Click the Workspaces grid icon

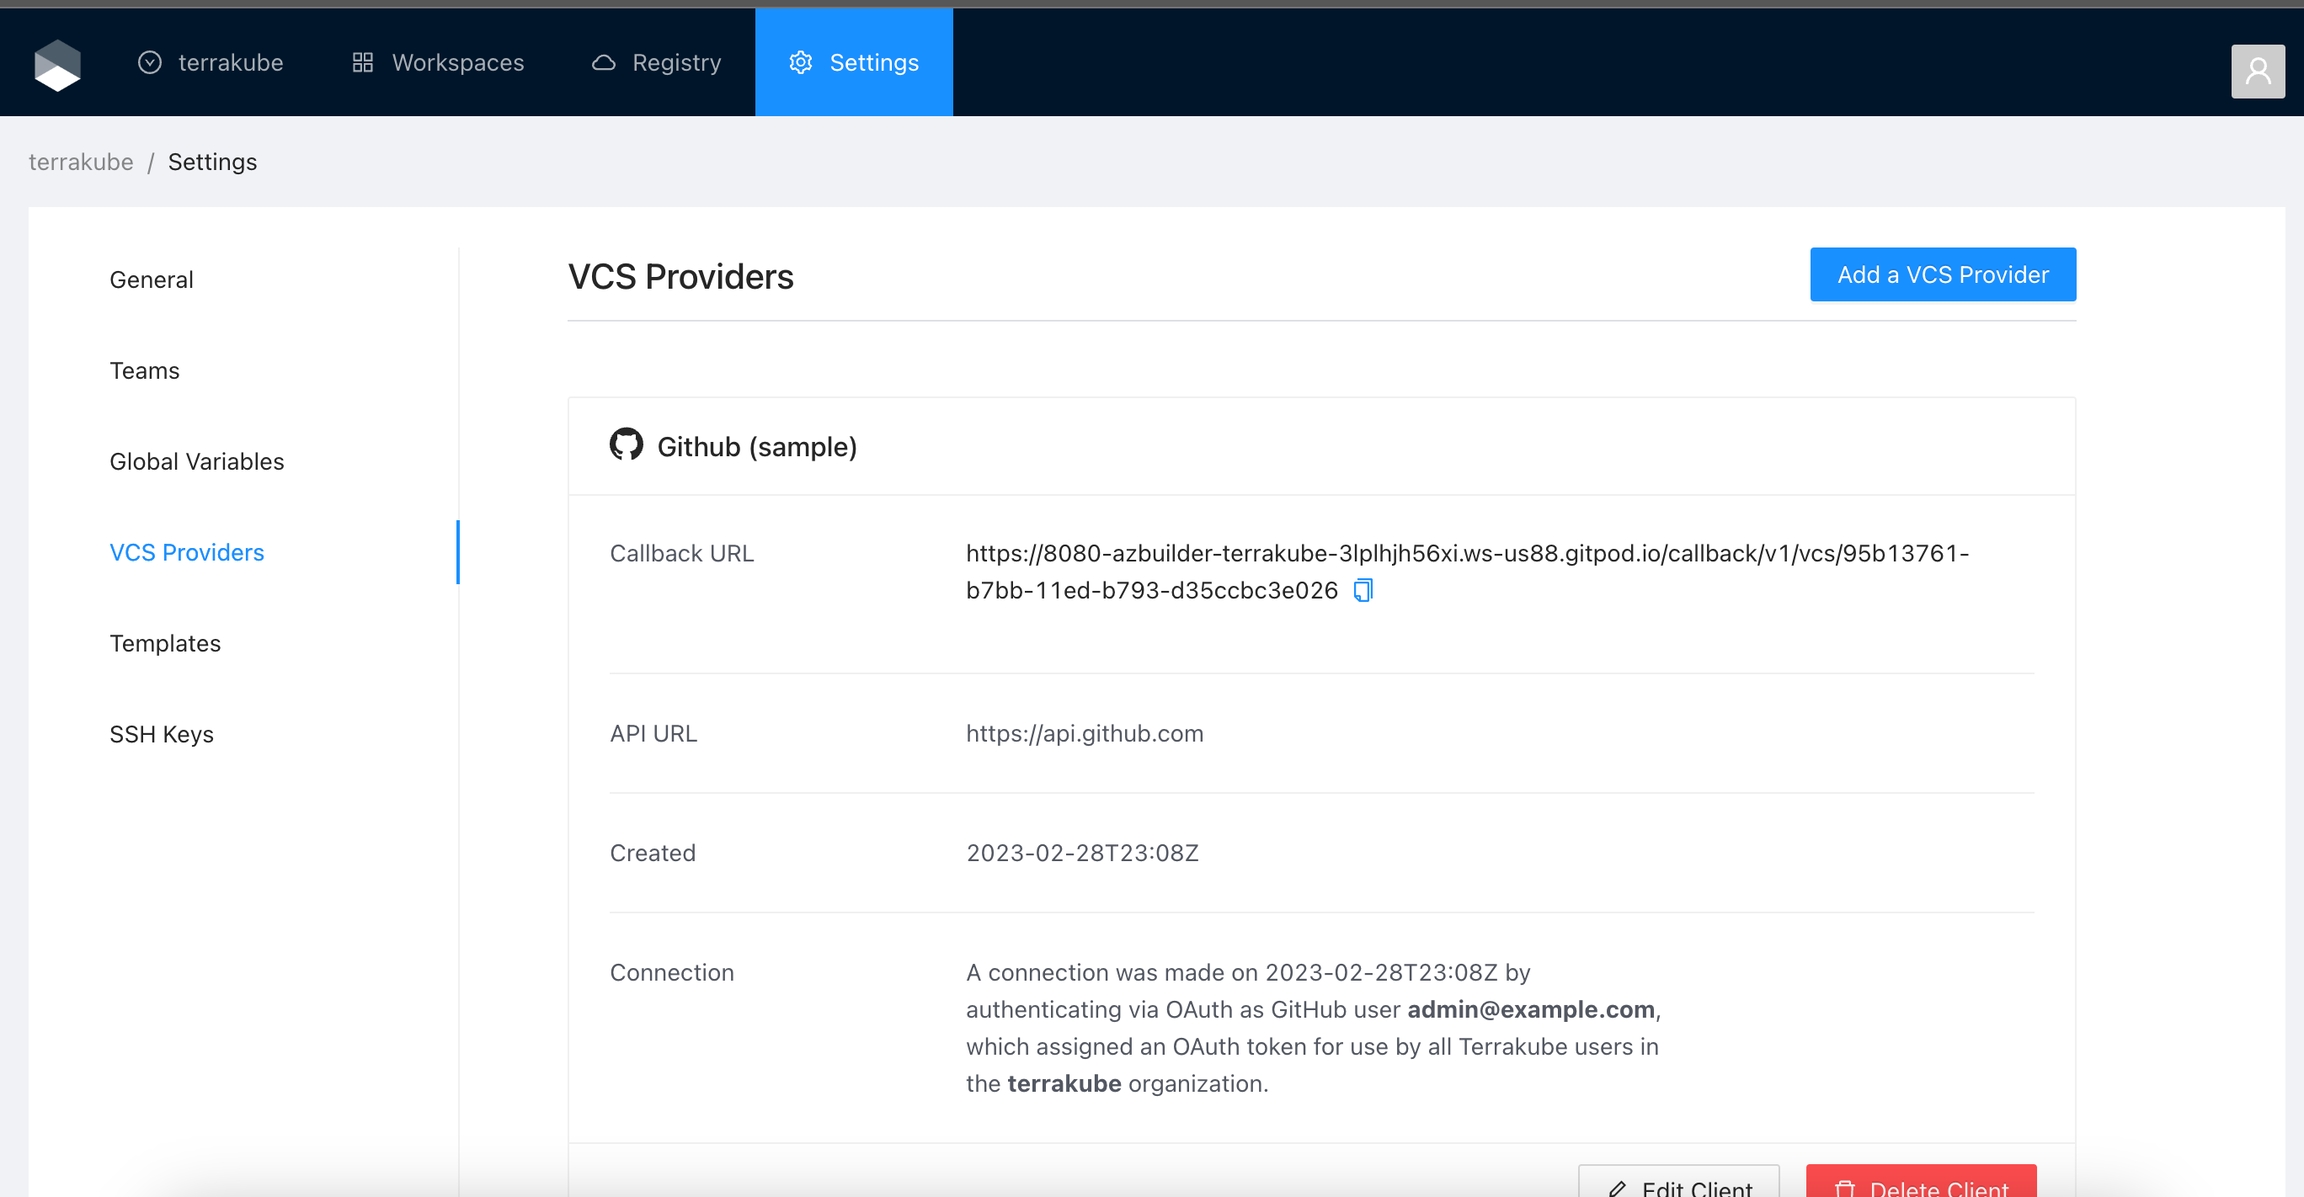pyautogui.click(x=363, y=62)
